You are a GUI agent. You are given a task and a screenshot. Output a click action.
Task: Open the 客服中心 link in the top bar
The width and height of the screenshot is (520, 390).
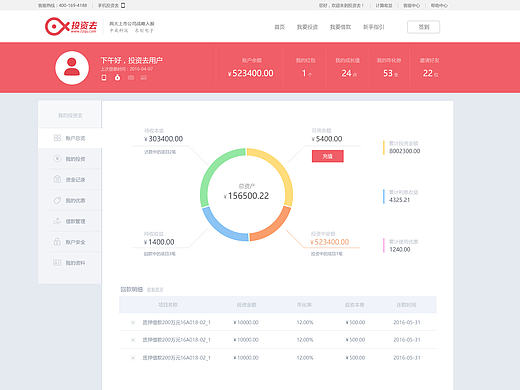tap(412, 5)
